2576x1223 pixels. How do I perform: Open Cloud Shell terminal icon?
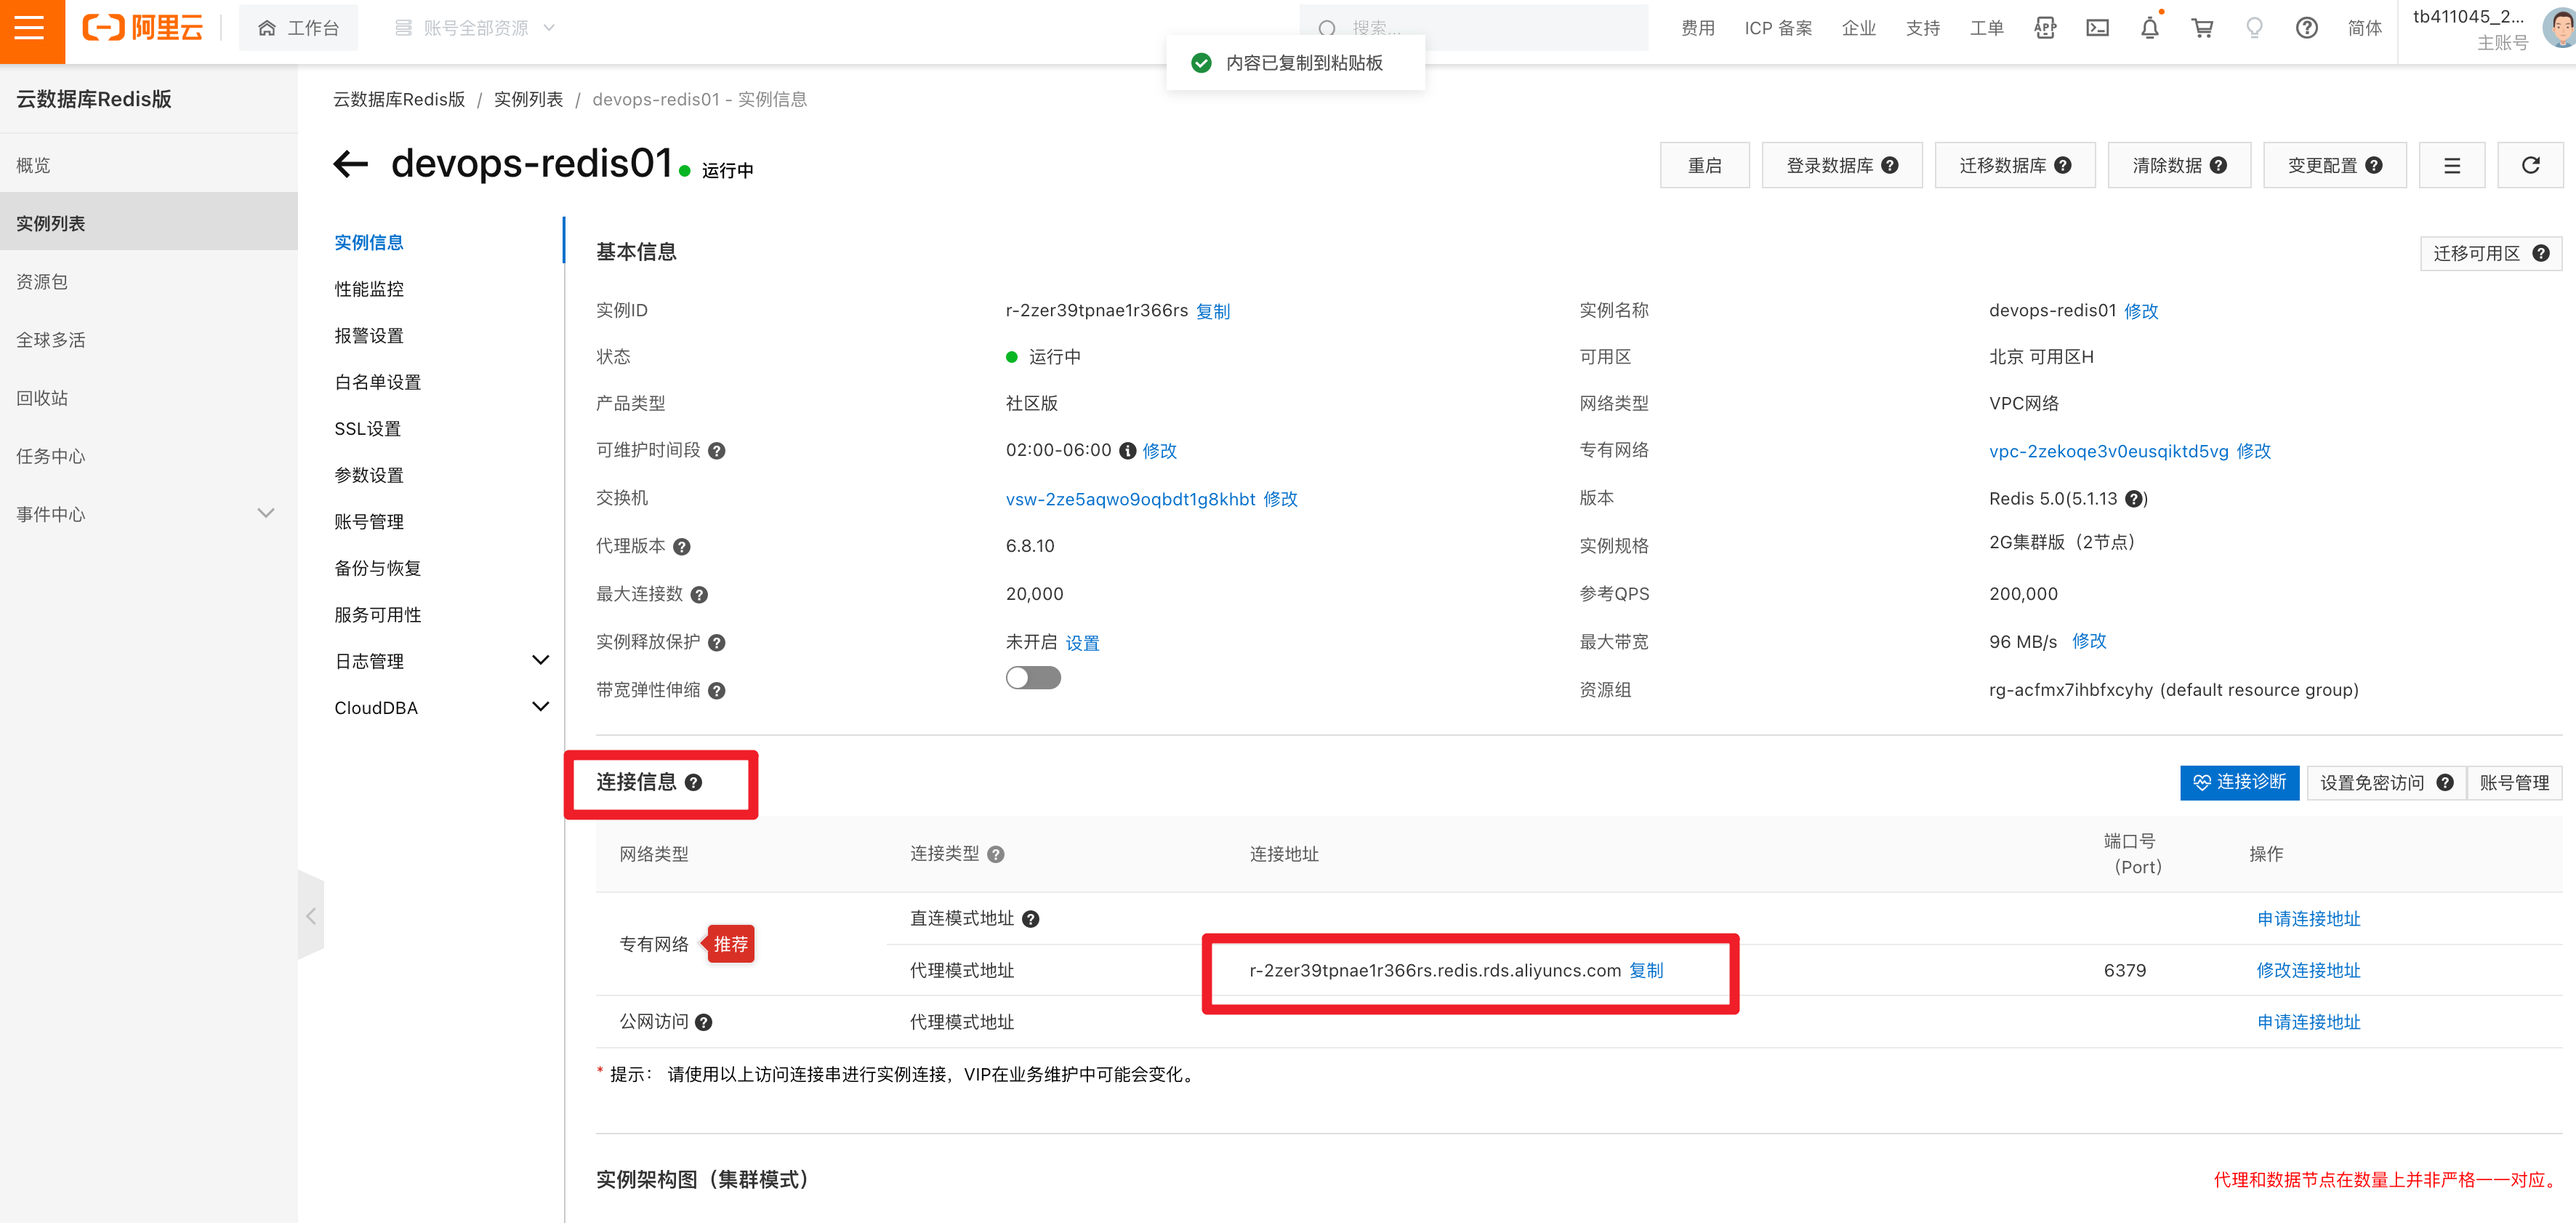pyautogui.click(x=2097, y=28)
